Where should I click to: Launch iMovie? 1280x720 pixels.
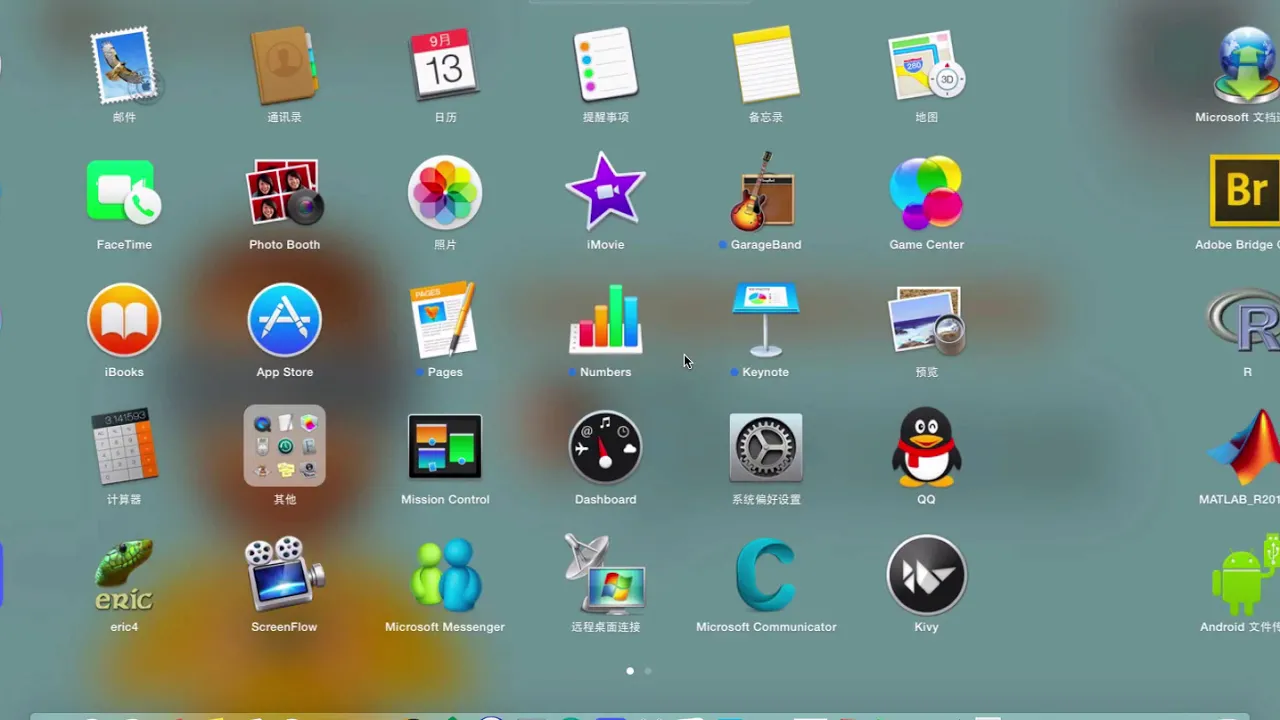(x=606, y=191)
